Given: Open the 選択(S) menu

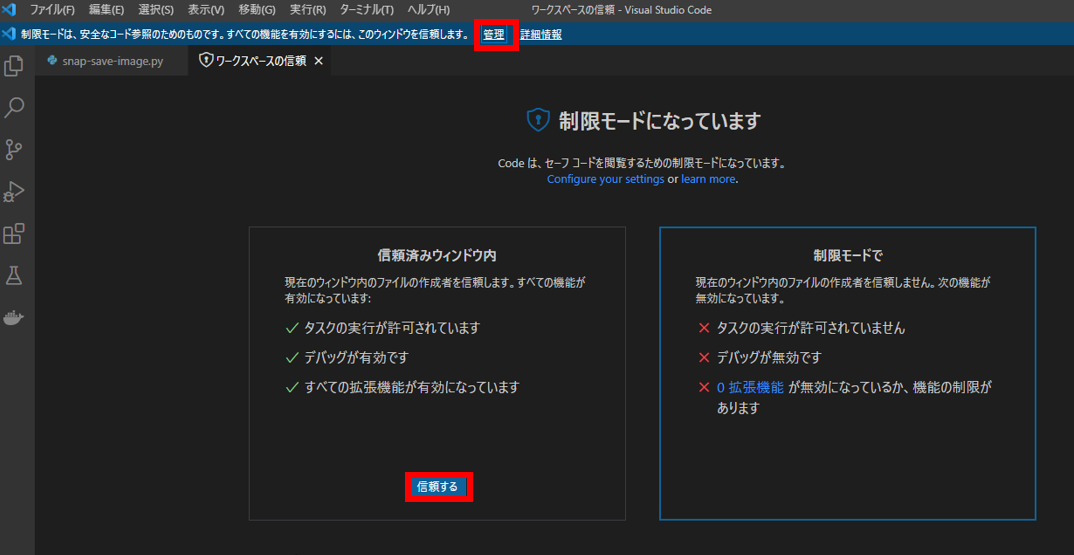Looking at the screenshot, I should [x=156, y=10].
